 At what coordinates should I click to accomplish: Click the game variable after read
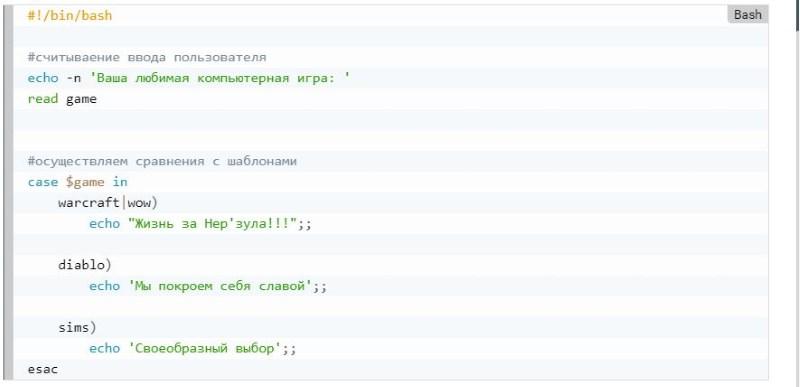pyautogui.click(x=81, y=99)
